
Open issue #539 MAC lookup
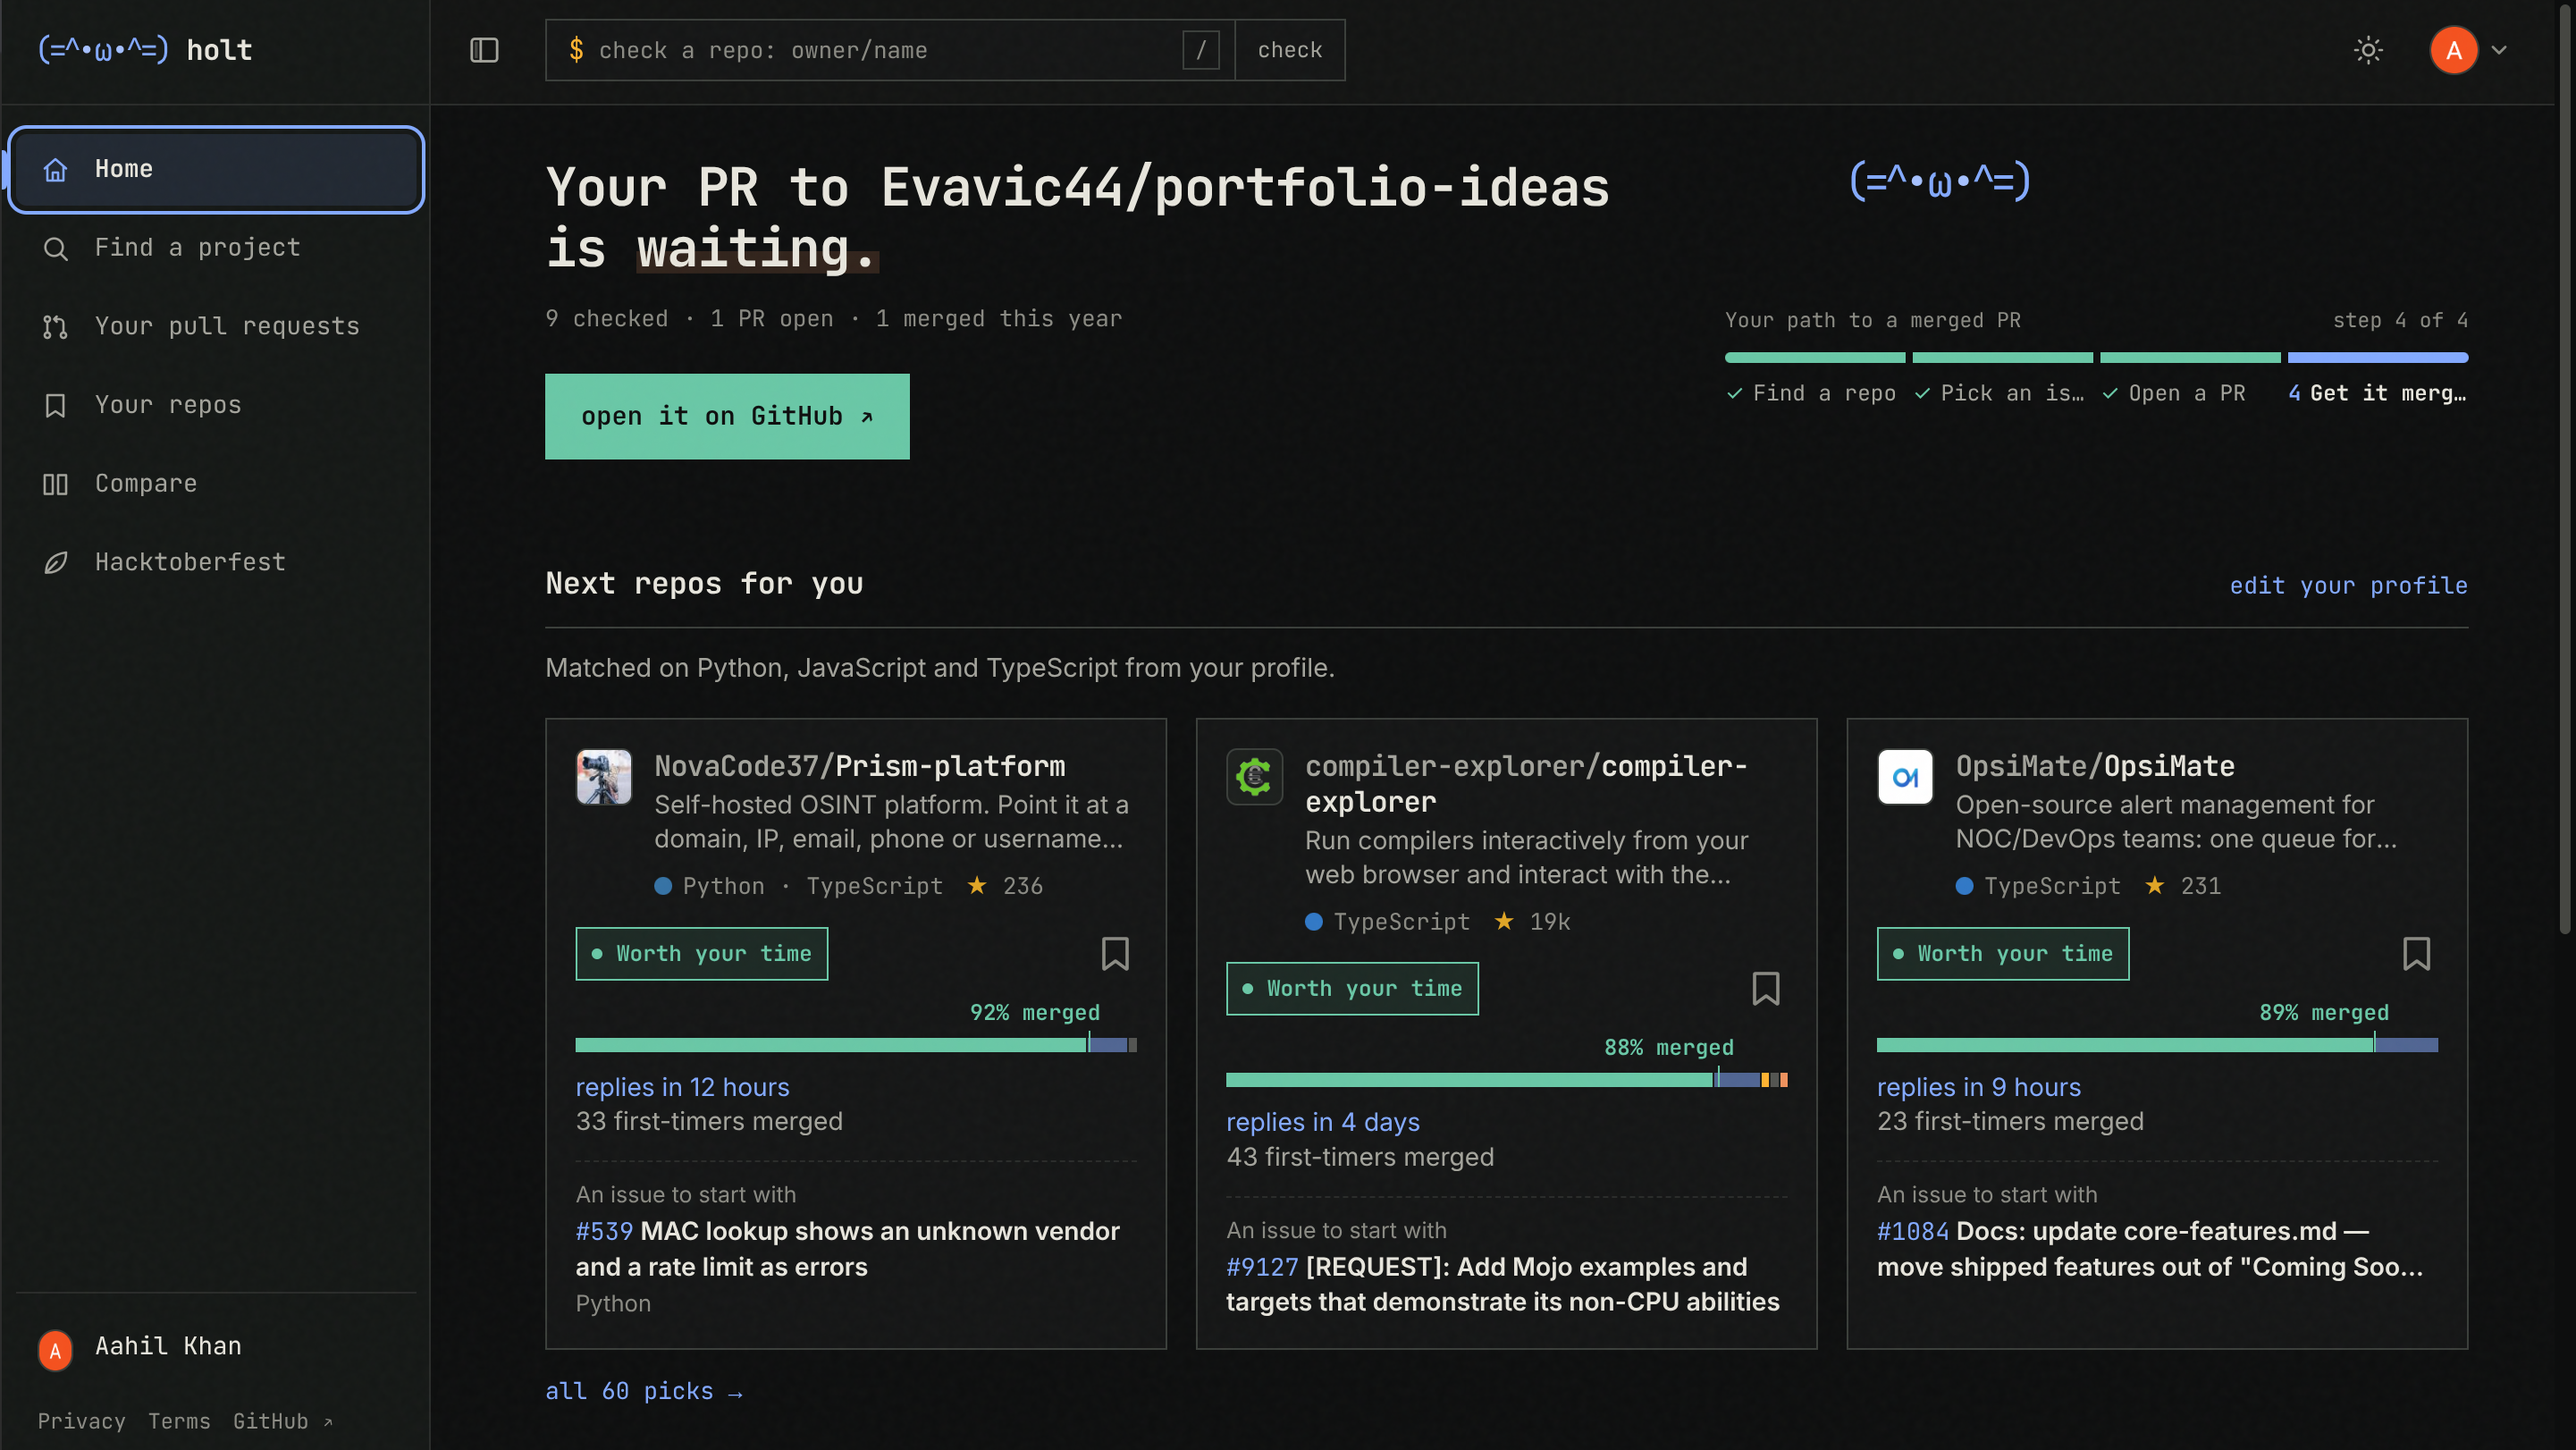click(x=847, y=1249)
